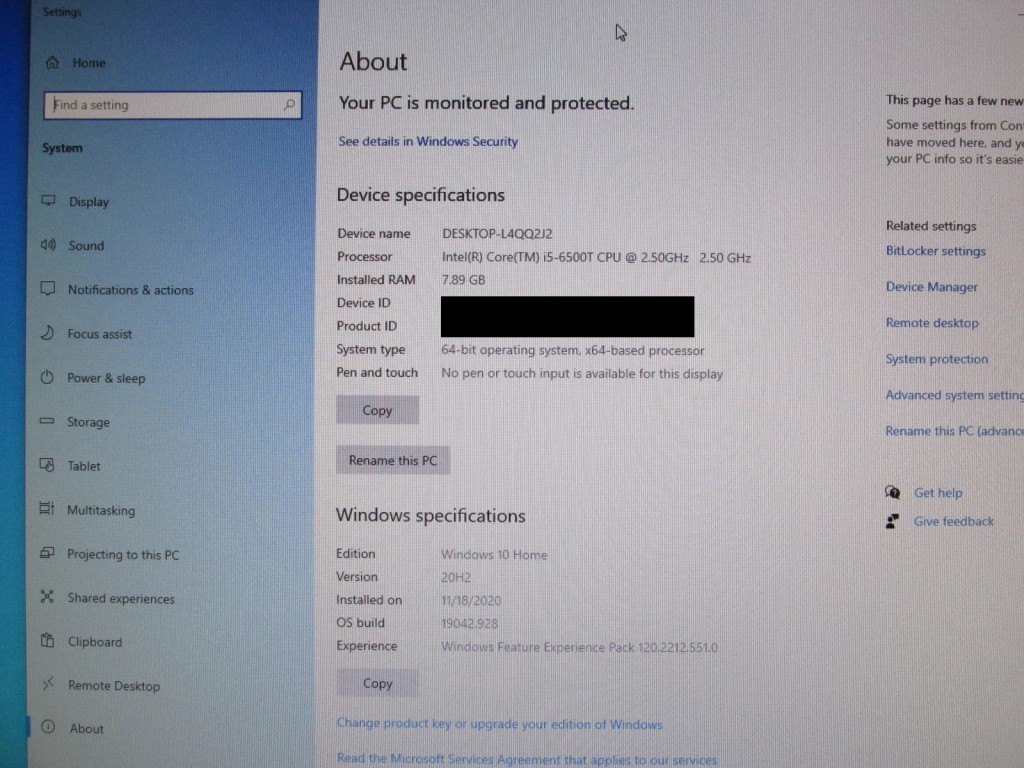This screenshot has height=768, width=1024.
Task: Click the Give feedback person icon
Action: [893, 521]
